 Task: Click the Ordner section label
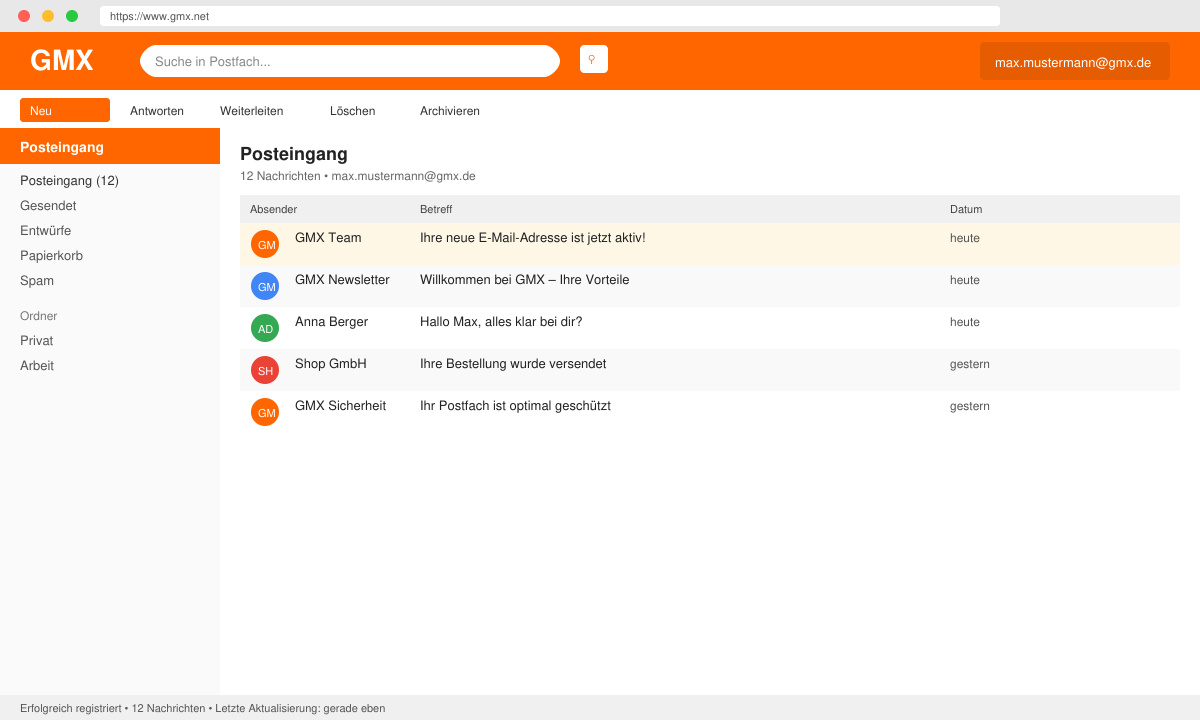(39, 316)
